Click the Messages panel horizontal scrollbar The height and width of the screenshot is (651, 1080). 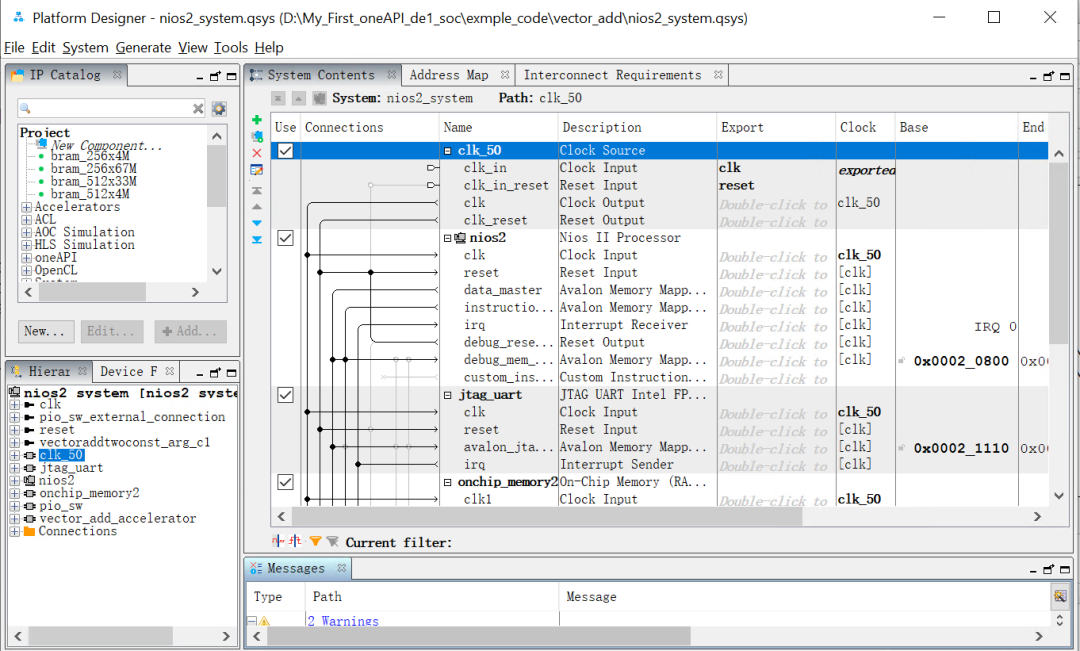click(479, 636)
